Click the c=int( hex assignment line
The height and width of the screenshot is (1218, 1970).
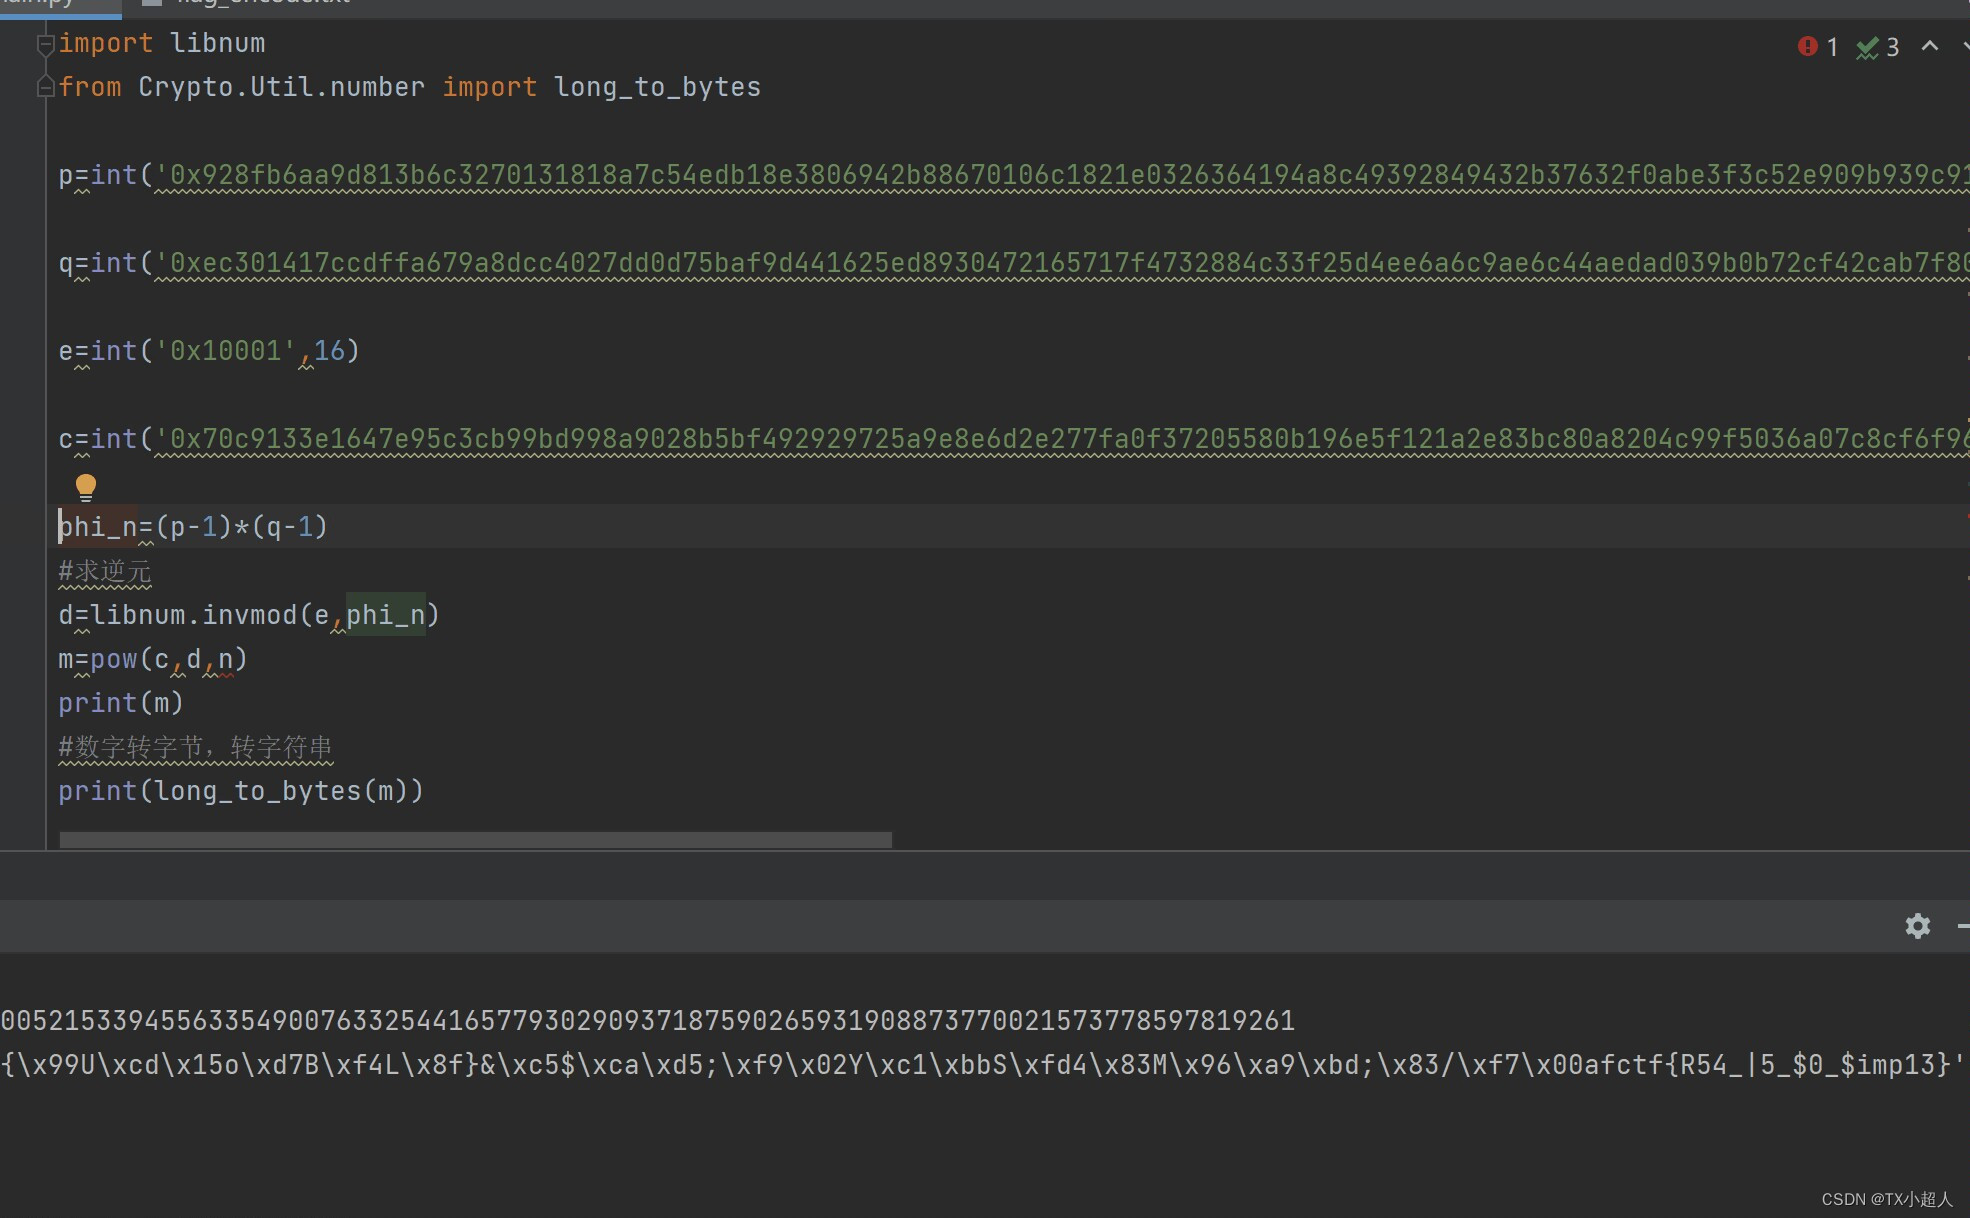click(x=1013, y=439)
